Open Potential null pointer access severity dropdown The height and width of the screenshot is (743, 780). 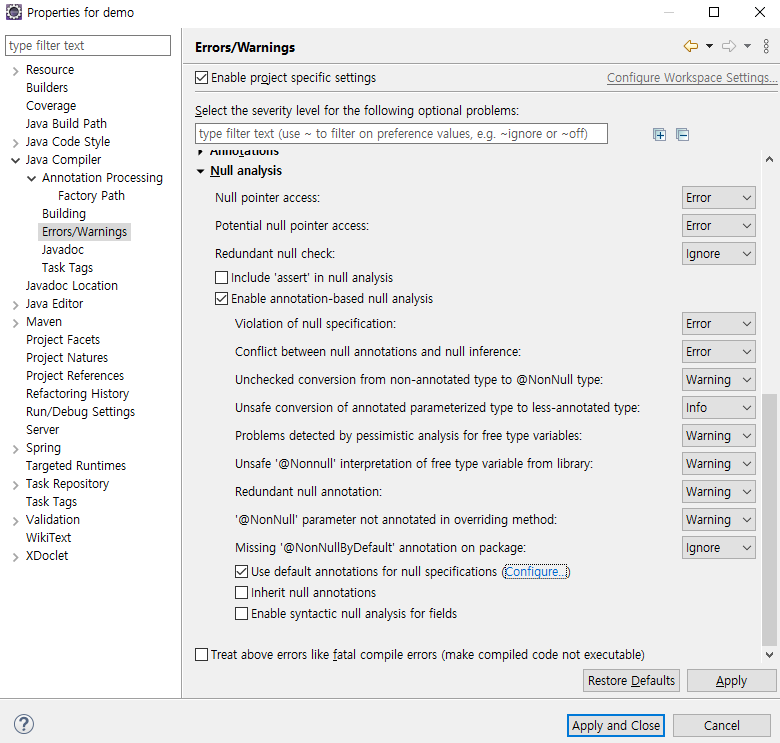click(718, 225)
